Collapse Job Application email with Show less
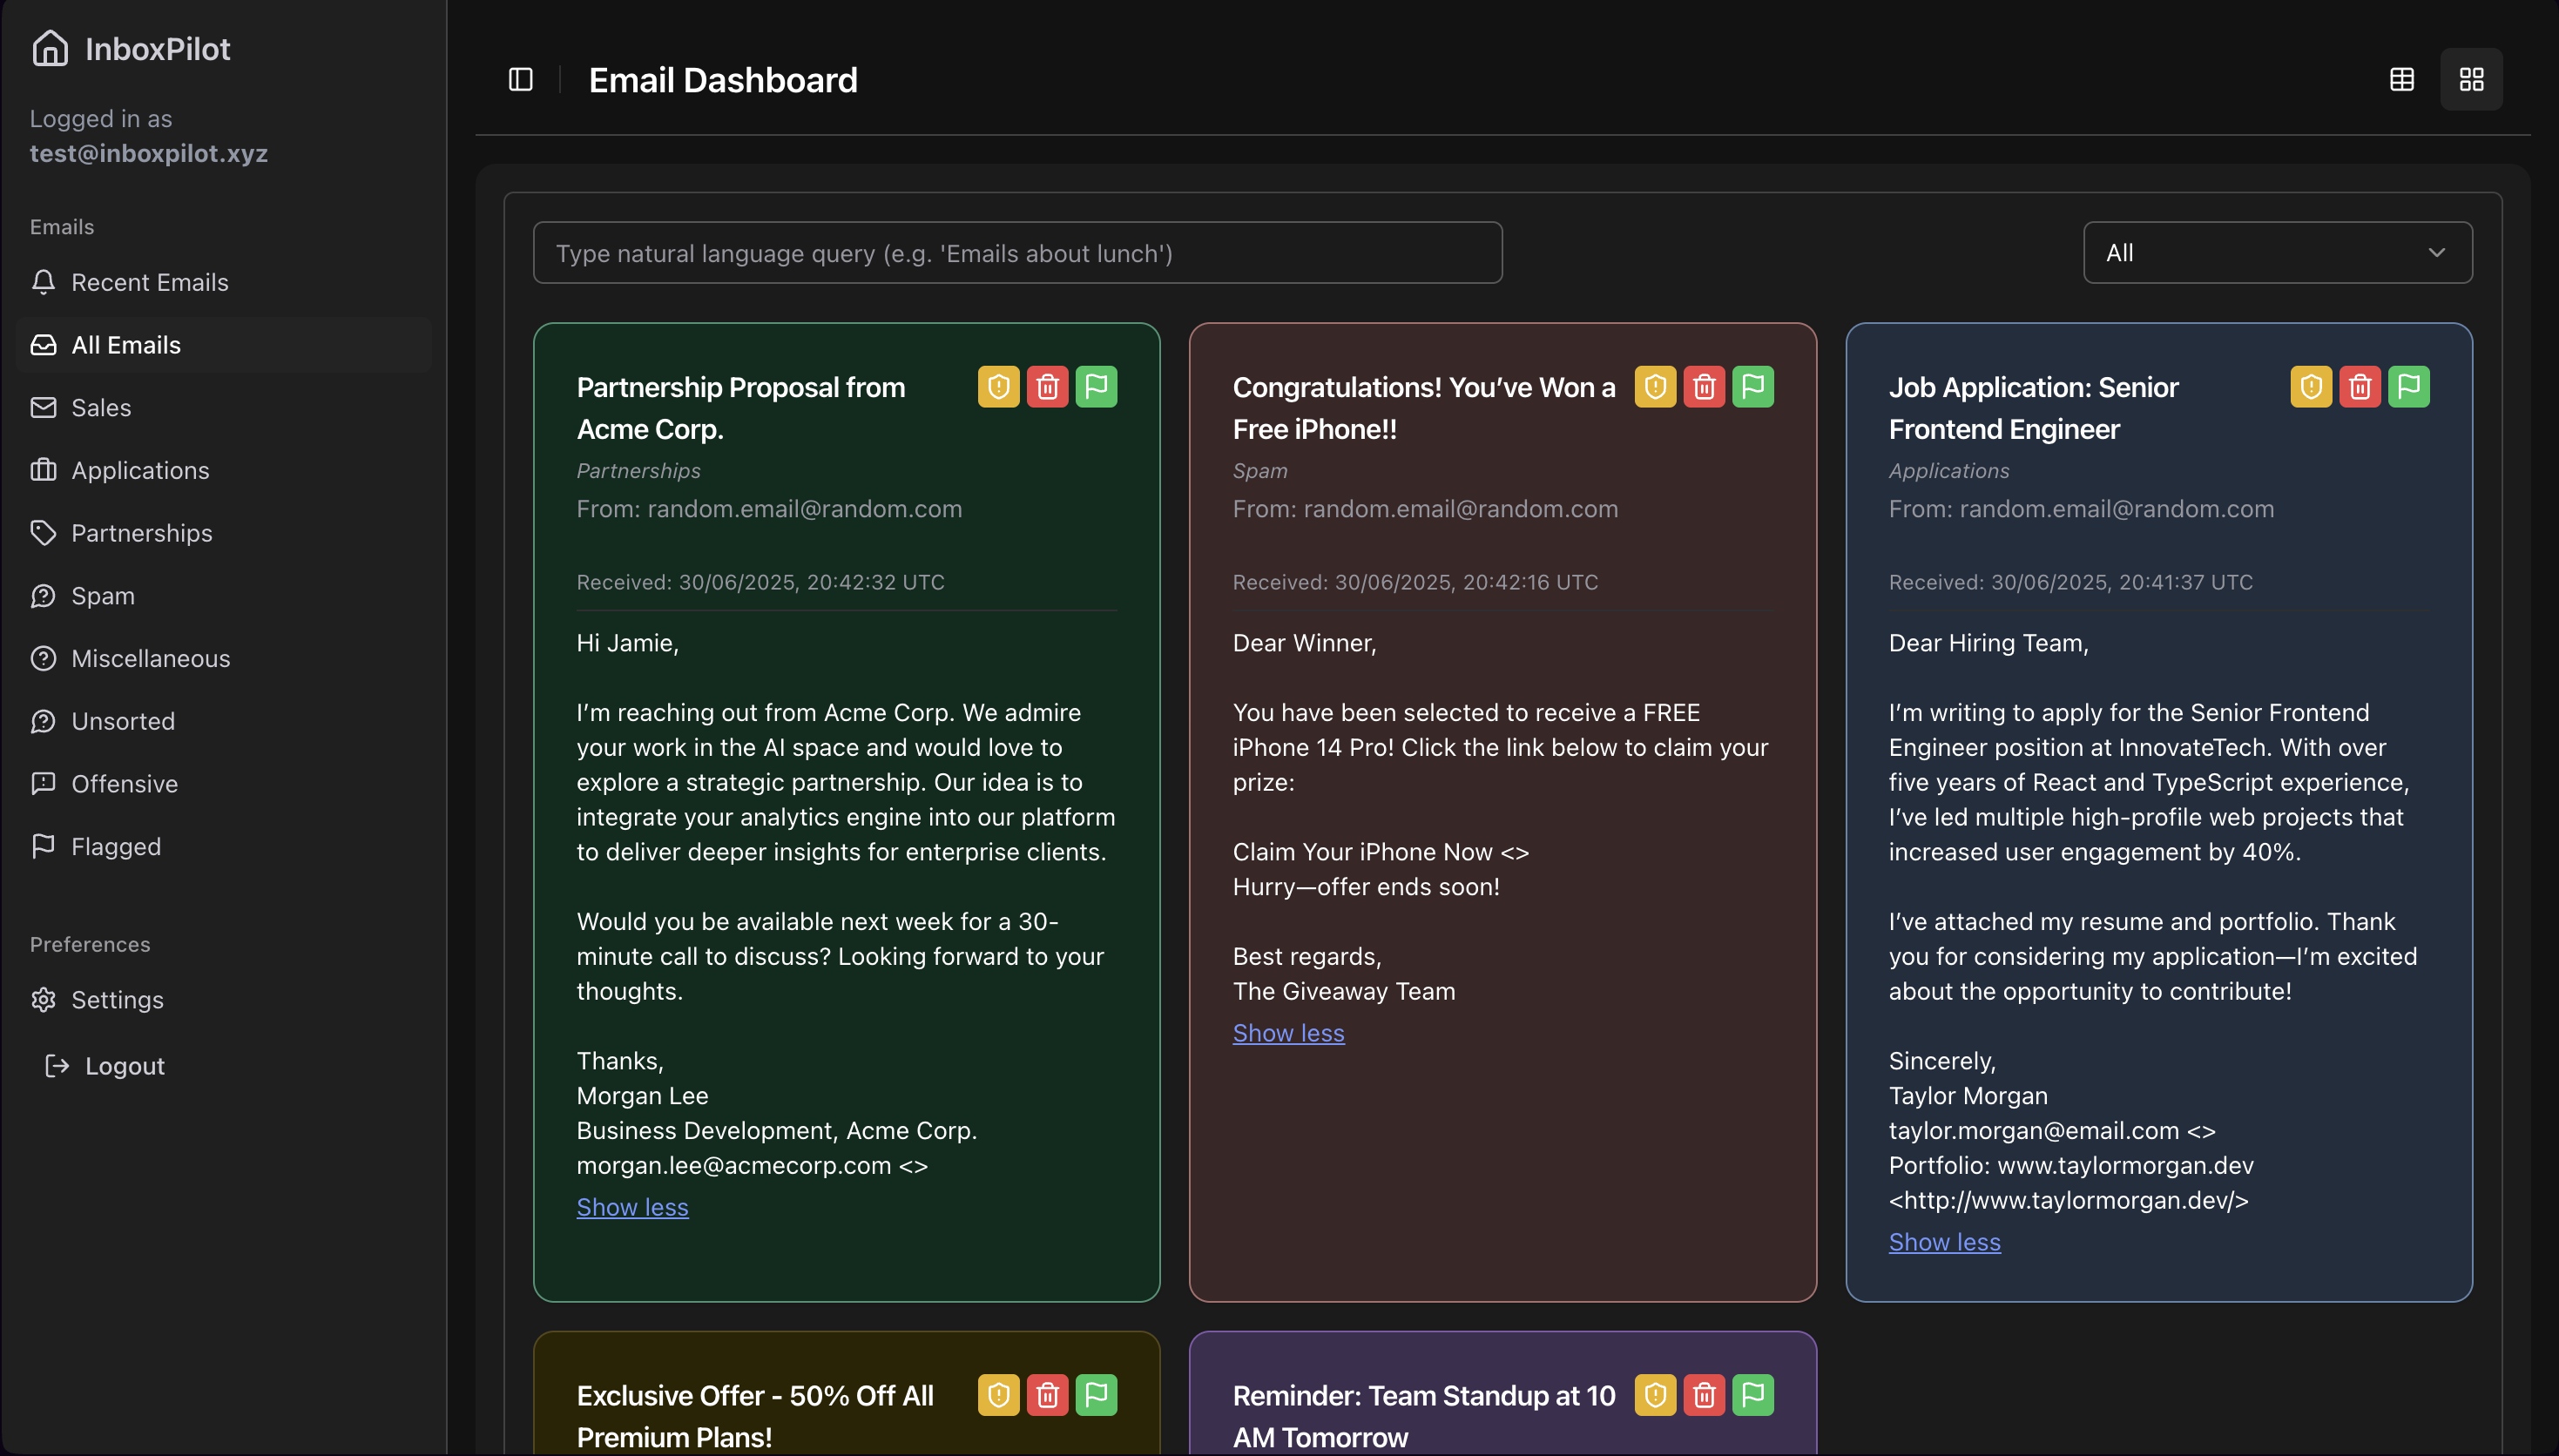Screen dimensions: 2559x1456 (x=1944, y=1242)
